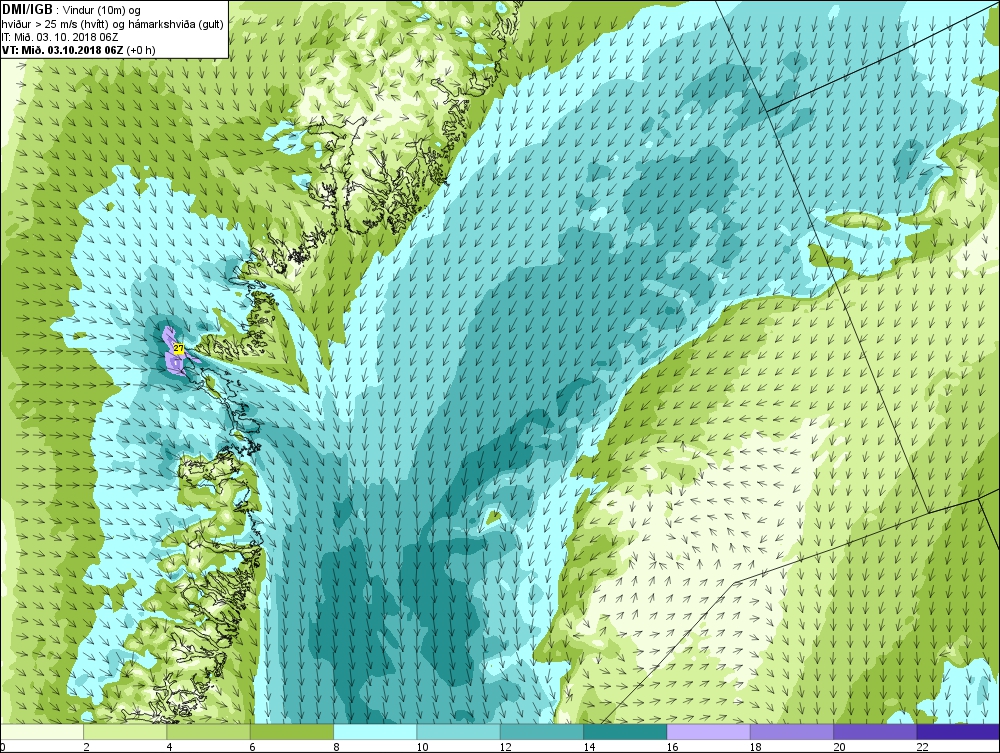Image resolution: width=1000 pixels, height=753 pixels.
Task: Click the 20–22 m/s violet legend swatch
Action: coord(874,732)
